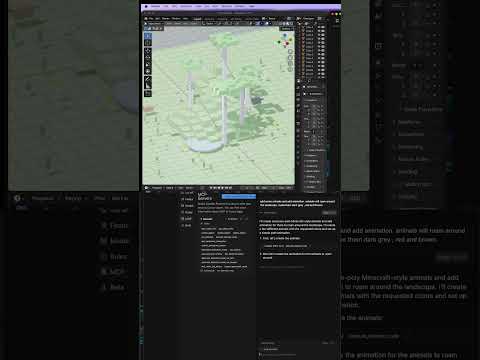This screenshot has width=480, height=360.
Task: Open the Object Mode dropdown in viewport header
Action: tap(155, 23)
